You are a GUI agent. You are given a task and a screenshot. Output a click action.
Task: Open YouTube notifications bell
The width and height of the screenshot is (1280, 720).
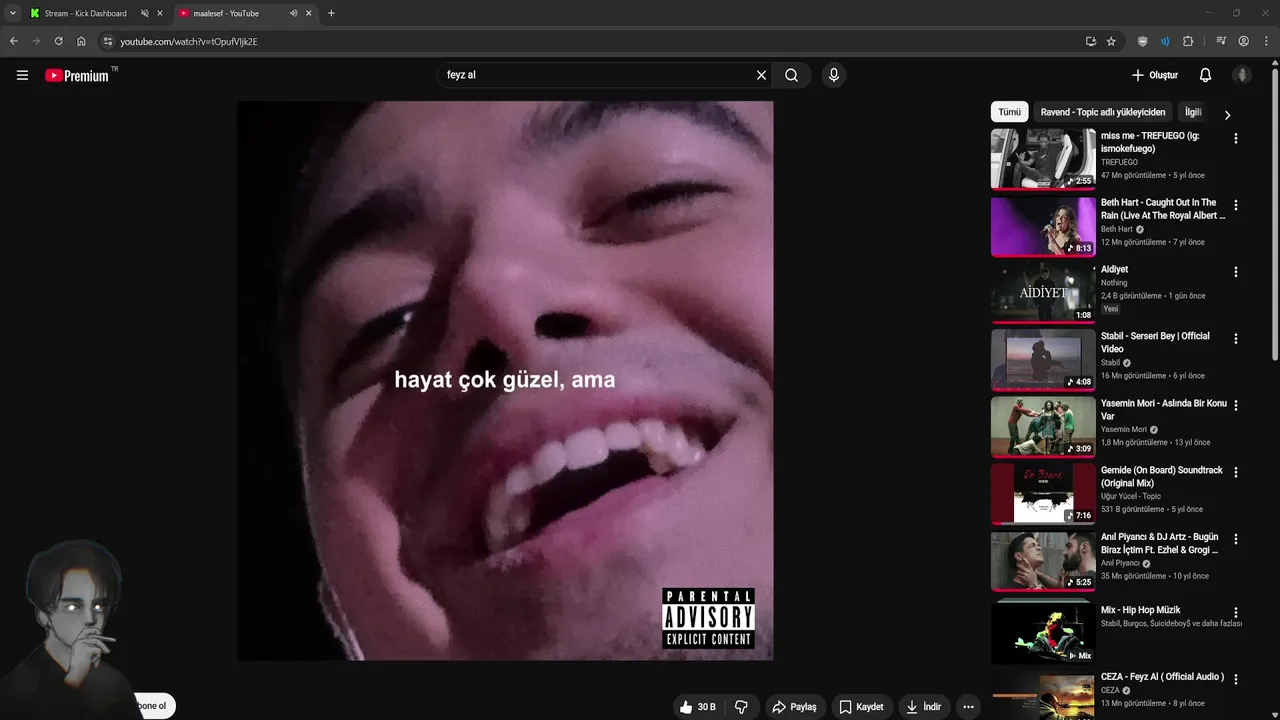coord(1205,75)
